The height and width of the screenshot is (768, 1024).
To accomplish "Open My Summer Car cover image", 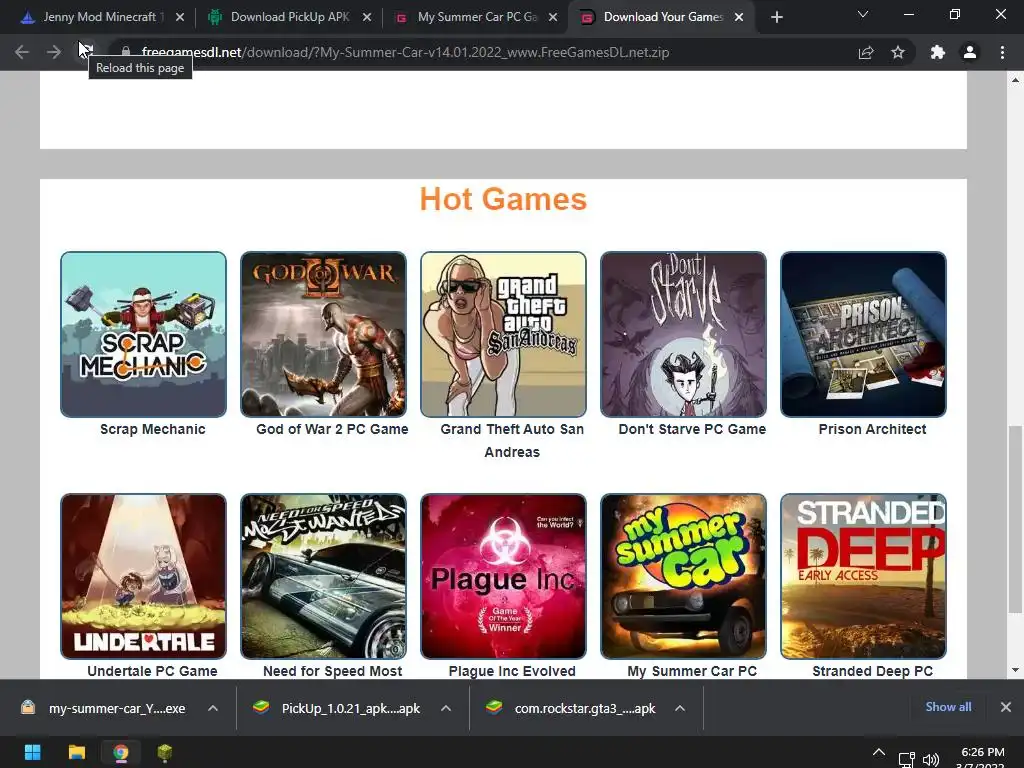I will [x=683, y=576].
